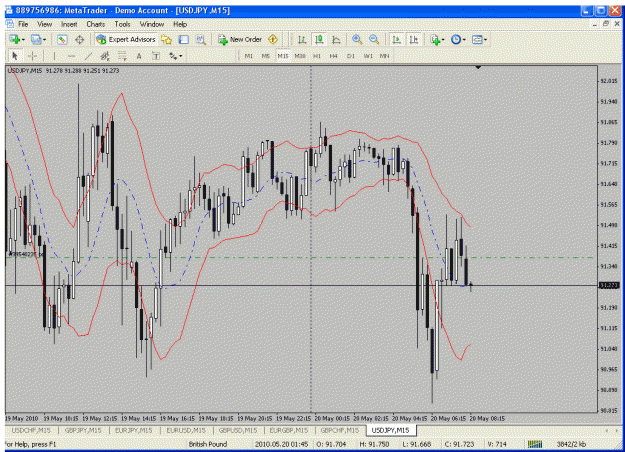Switch to D1 timeframe
Screen dimensions: 625x452
351,56
